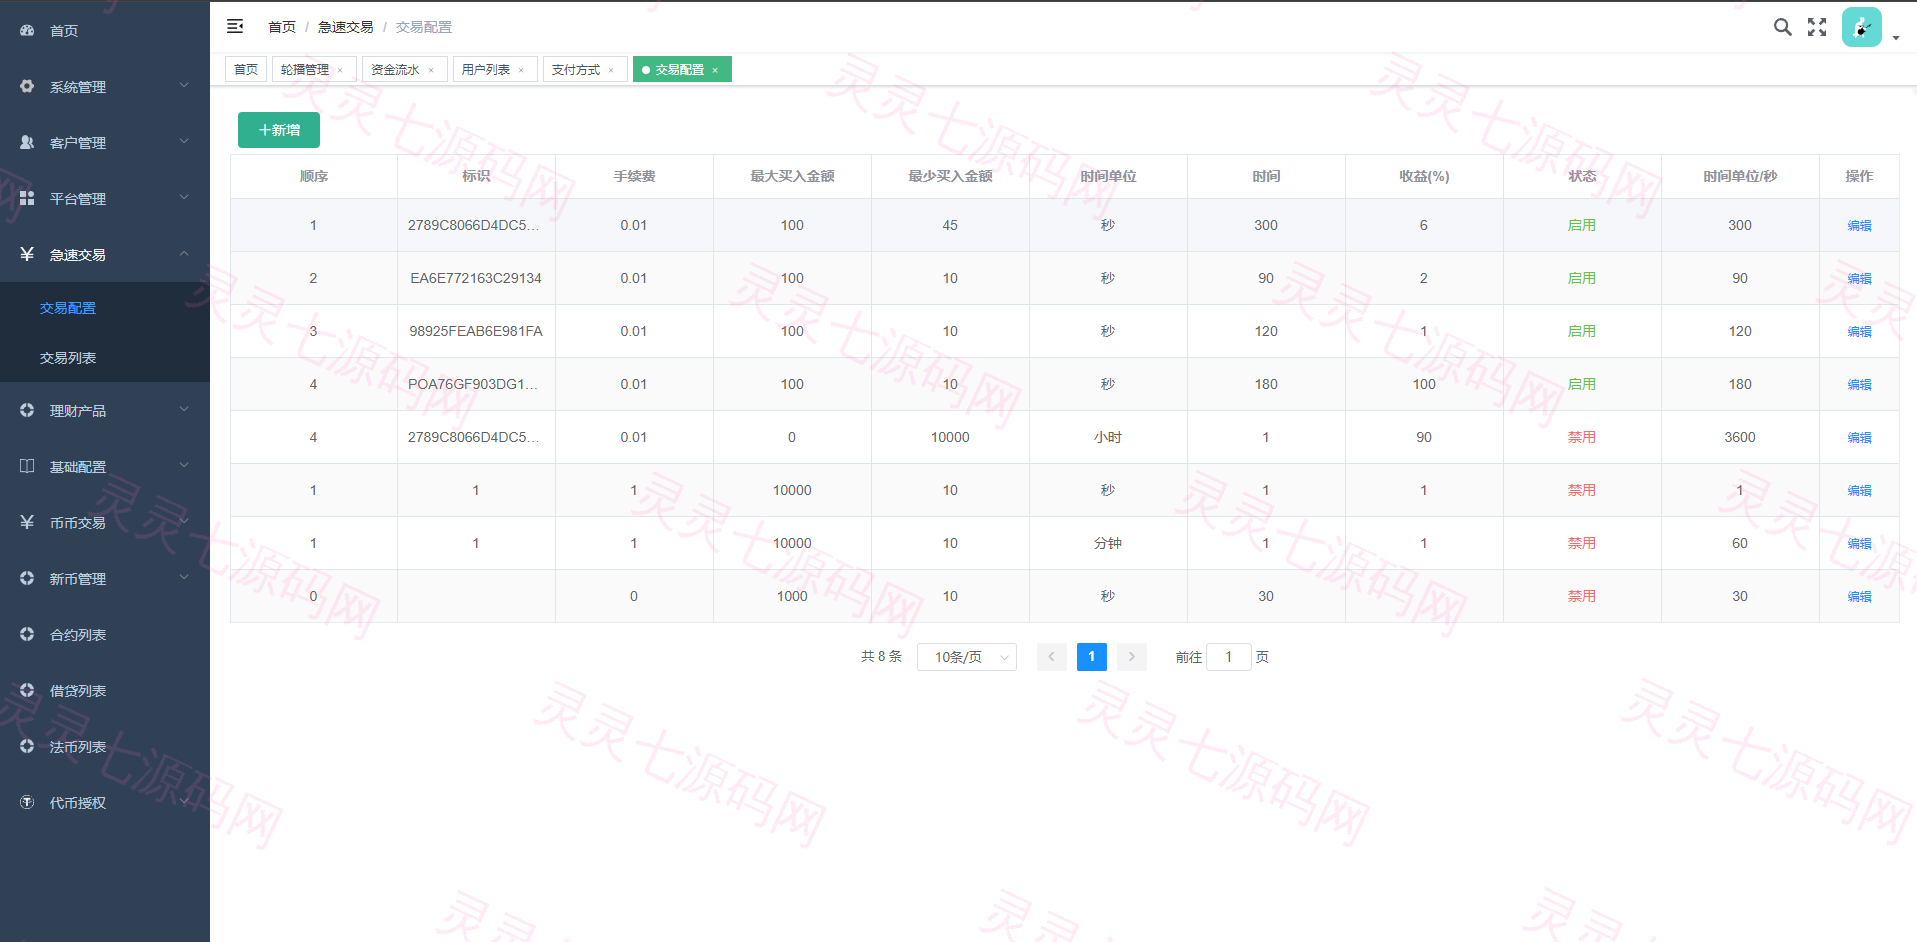The image size is (1917, 942).
Task: Click the 平台管理 grid icon
Action: click(x=27, y=199)
